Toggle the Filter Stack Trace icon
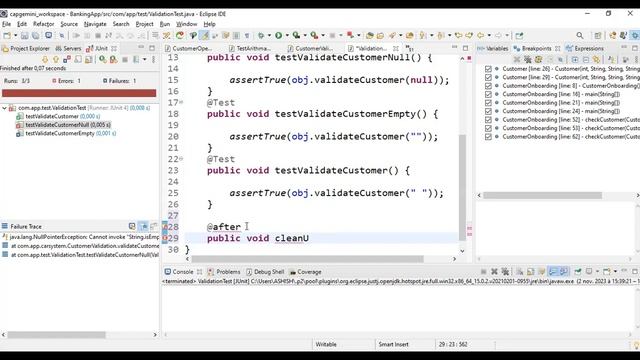 tap(143, 226)
